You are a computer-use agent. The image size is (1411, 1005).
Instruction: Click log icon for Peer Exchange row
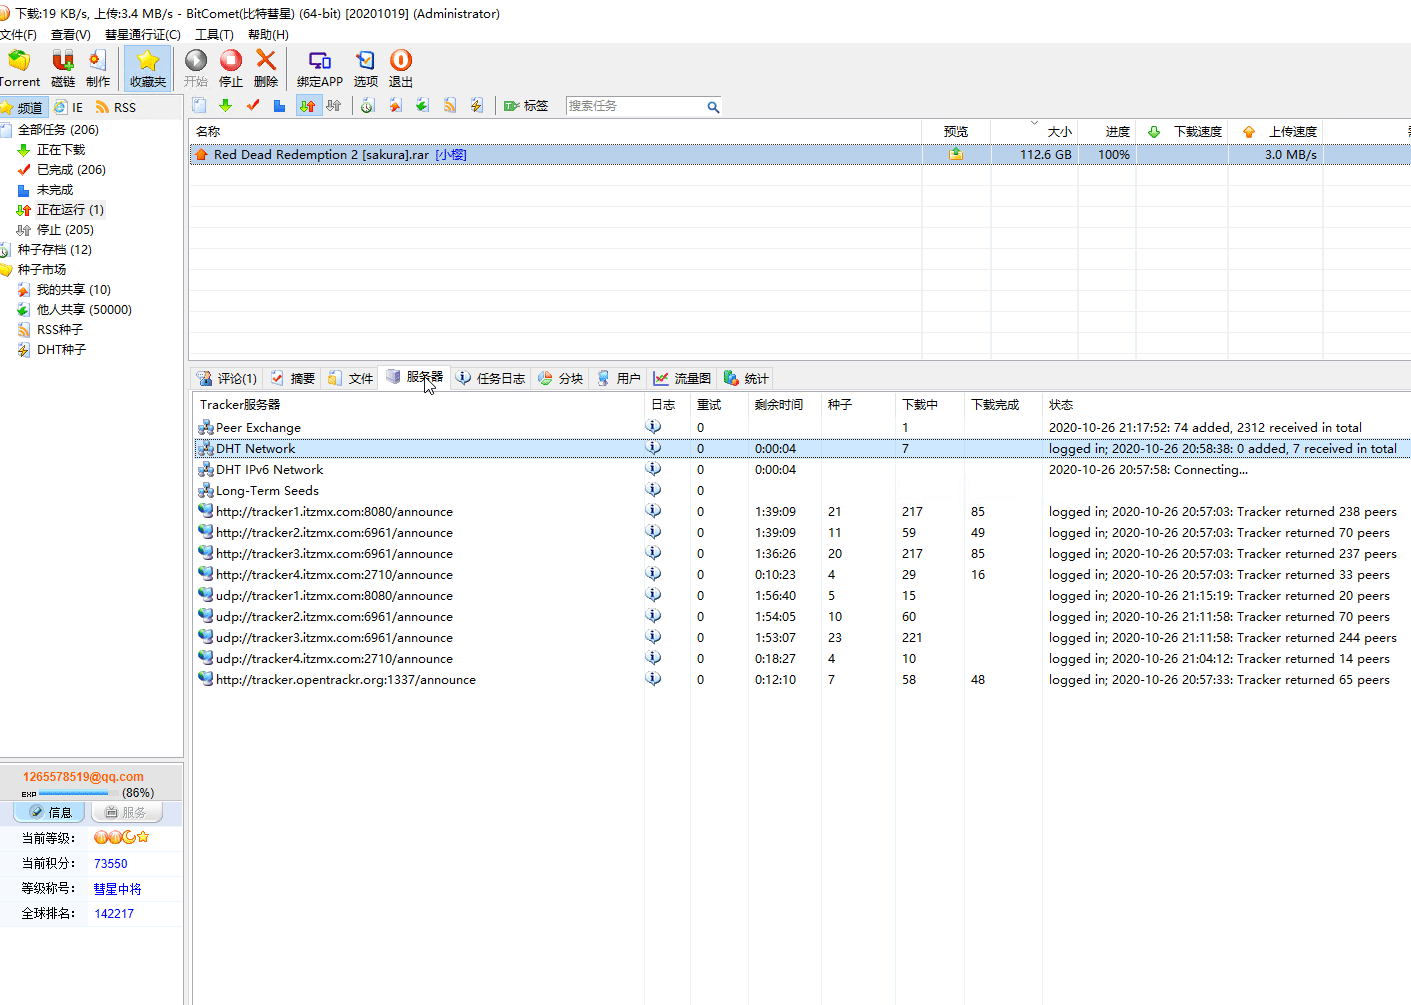pos(653,427)
